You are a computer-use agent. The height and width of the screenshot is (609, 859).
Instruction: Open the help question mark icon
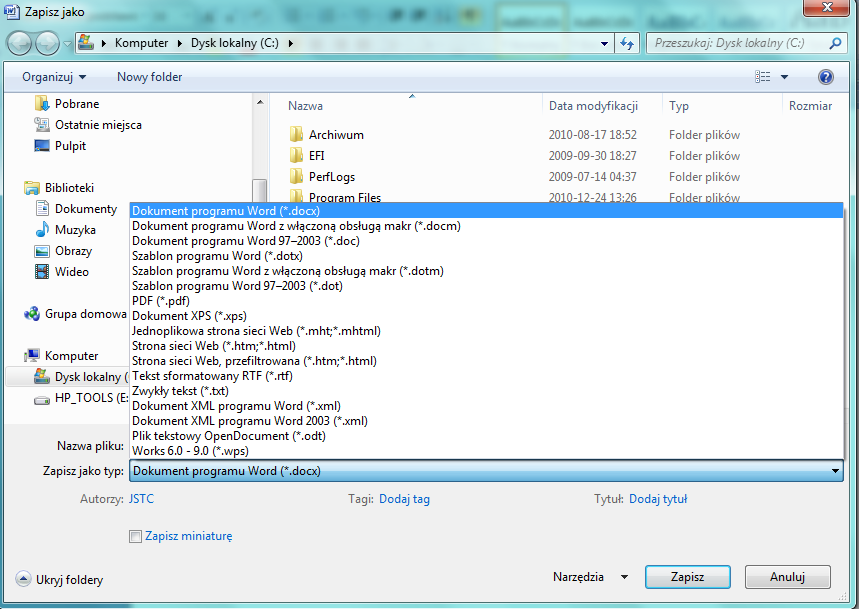tap(826, 77)
